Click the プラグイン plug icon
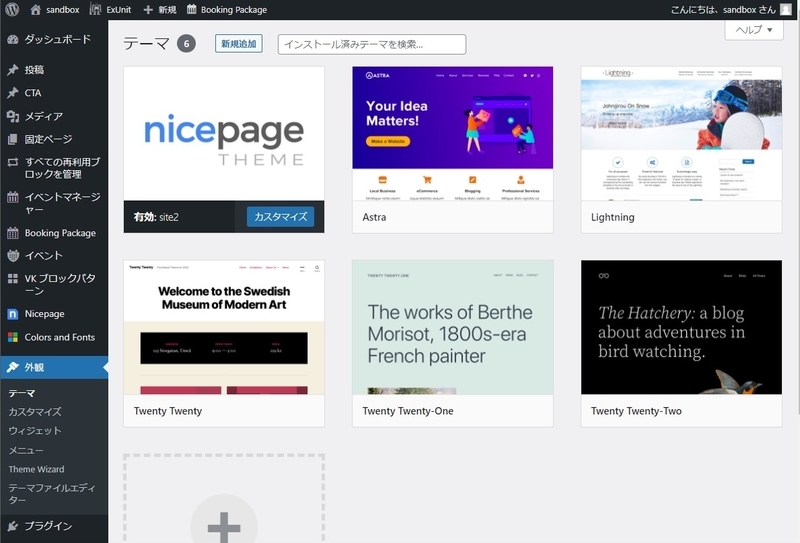 click(13, 526)
